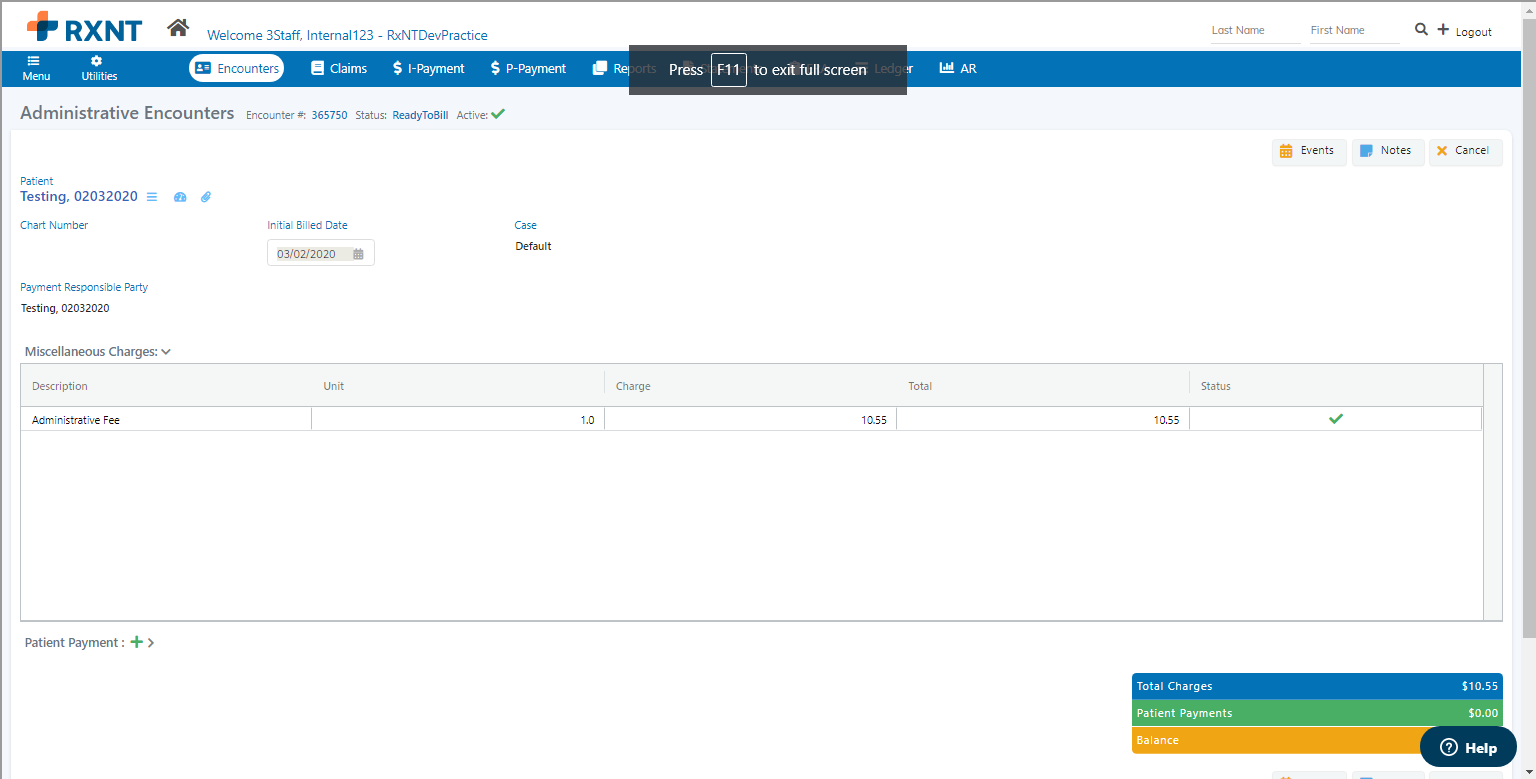Open the Claims tab
Screen dimensions: 1536x779
(339, 68)
